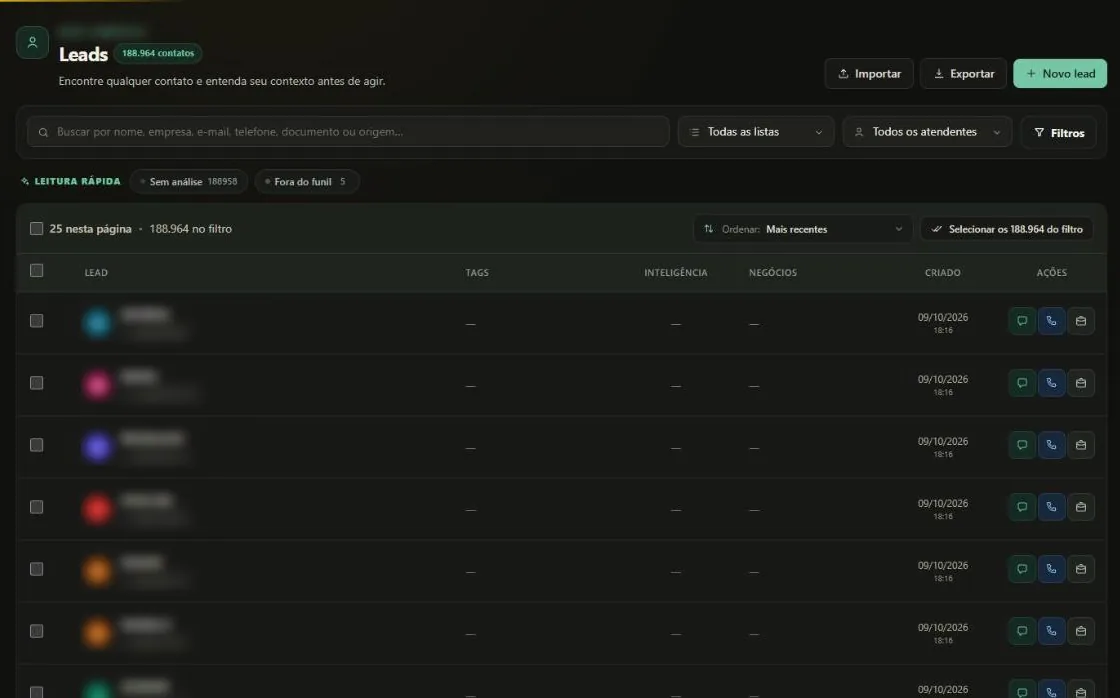
Task: Call the lead with the pink avatar
Action: coord(1051,383)
